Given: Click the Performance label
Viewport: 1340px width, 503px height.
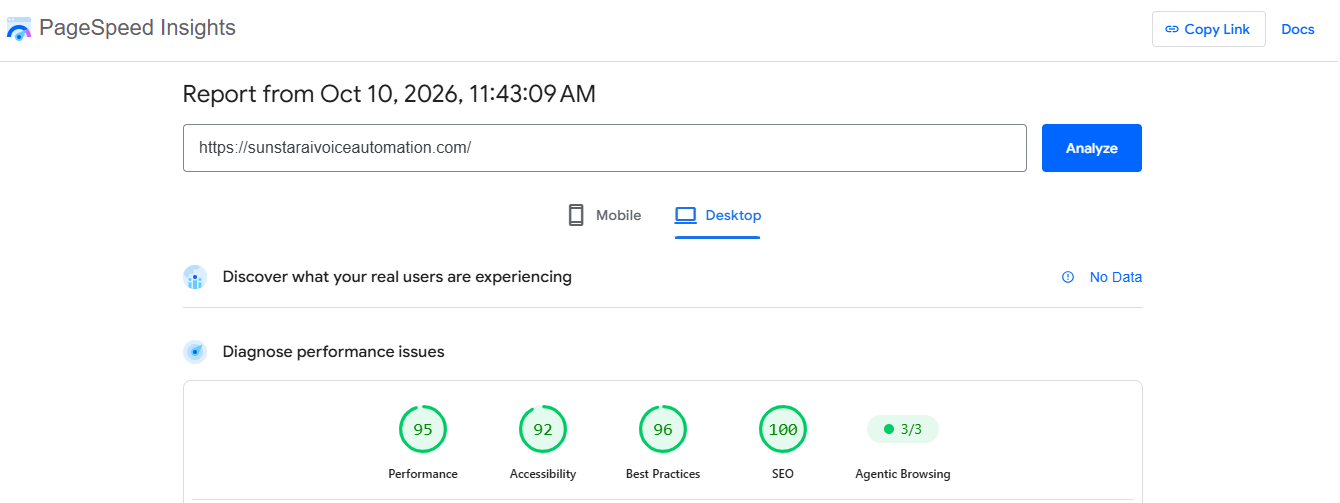Looking at the screenshot, I should (x=423, y=474).
